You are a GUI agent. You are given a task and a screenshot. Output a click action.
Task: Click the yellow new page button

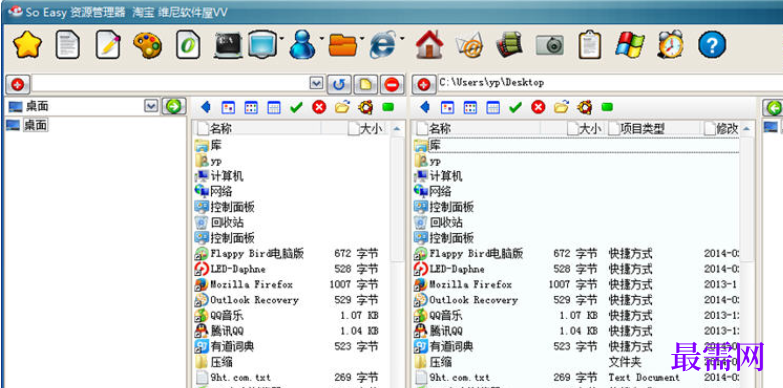click(366, 84)
